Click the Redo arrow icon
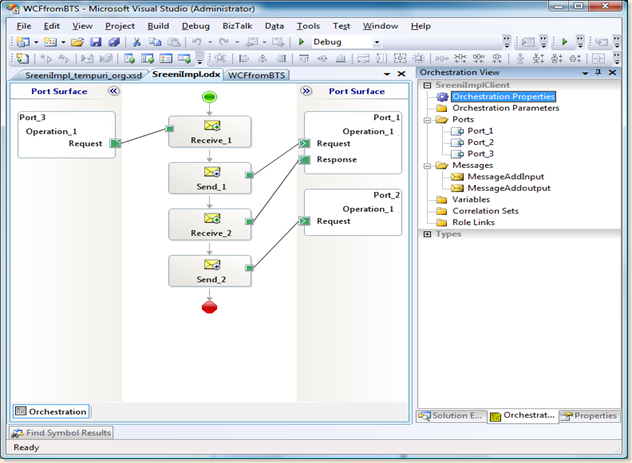Viewport: 632px width, 463px height. pyautogui.click(x=224, y=42)
